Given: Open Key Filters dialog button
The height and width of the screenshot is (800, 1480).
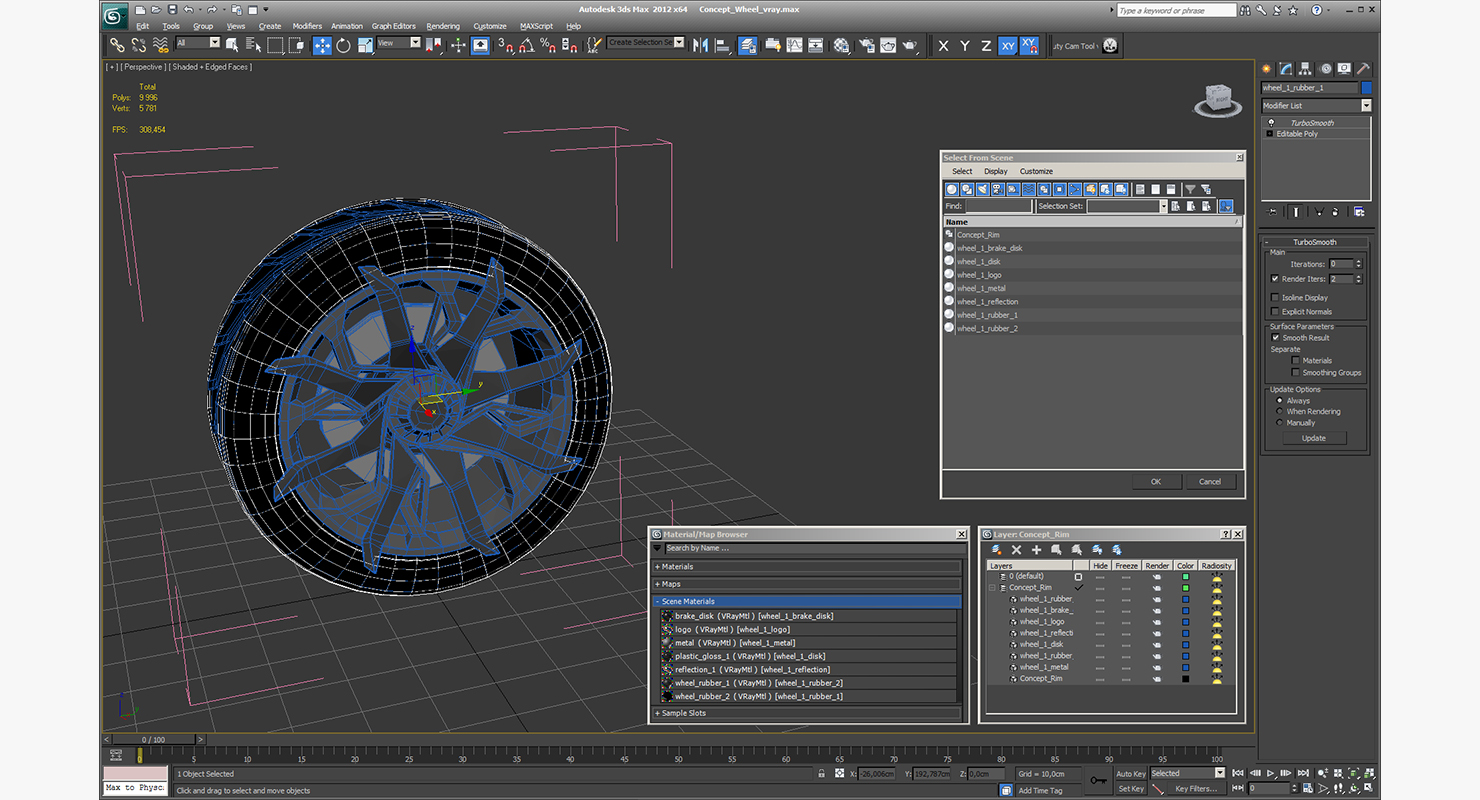Looking at the screenshot, I should 1196,788.
